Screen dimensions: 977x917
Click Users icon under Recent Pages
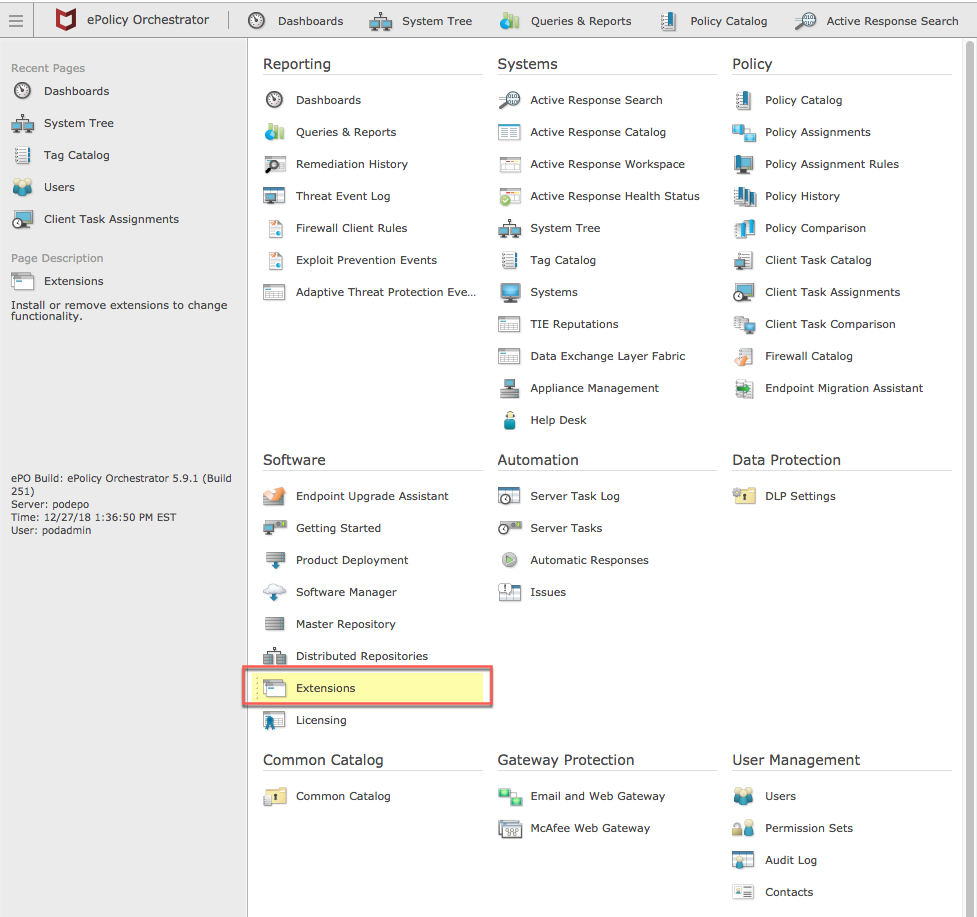22,187
